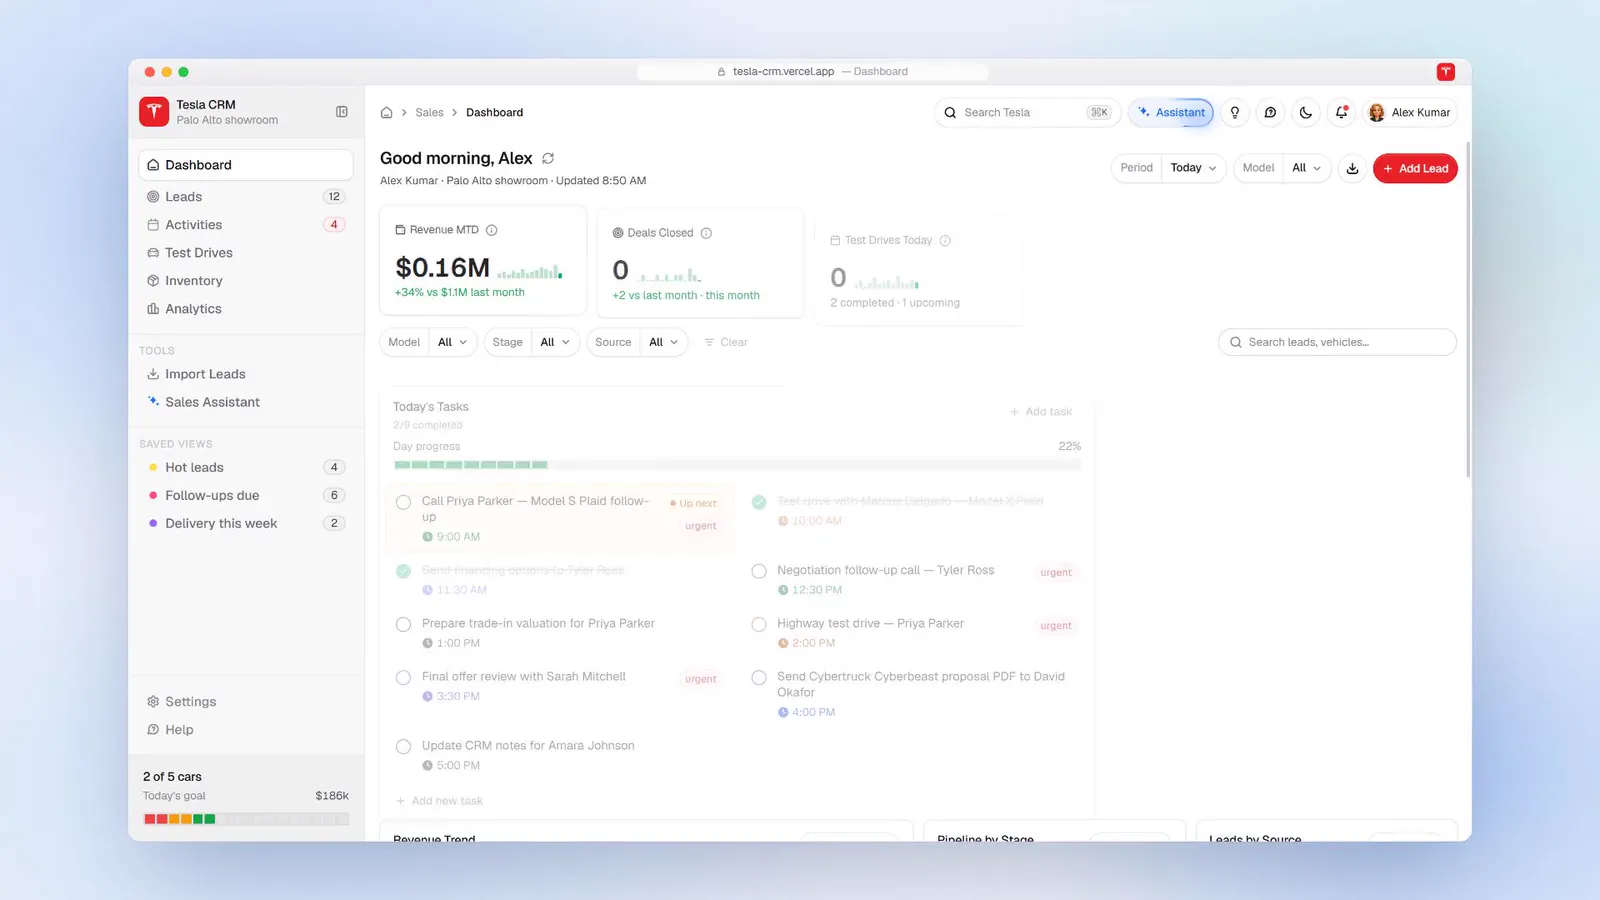The width and height of the screenshot is (1600, 900).
Task: Toggle dark mode moon icon
Action: click(1306, 113)
